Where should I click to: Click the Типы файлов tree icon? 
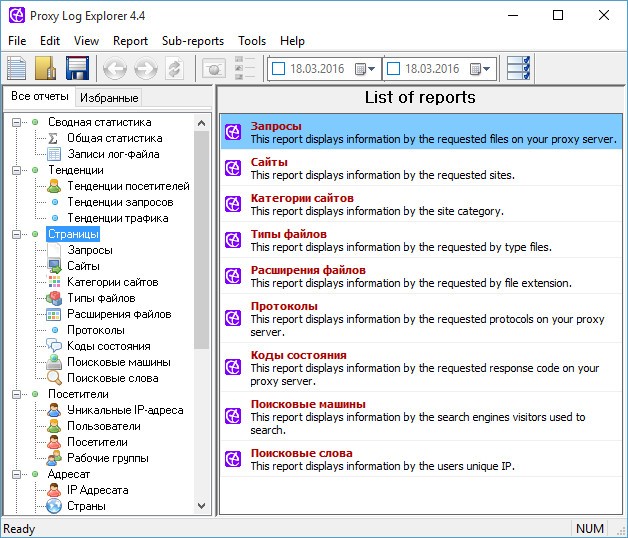pos(54,298)
